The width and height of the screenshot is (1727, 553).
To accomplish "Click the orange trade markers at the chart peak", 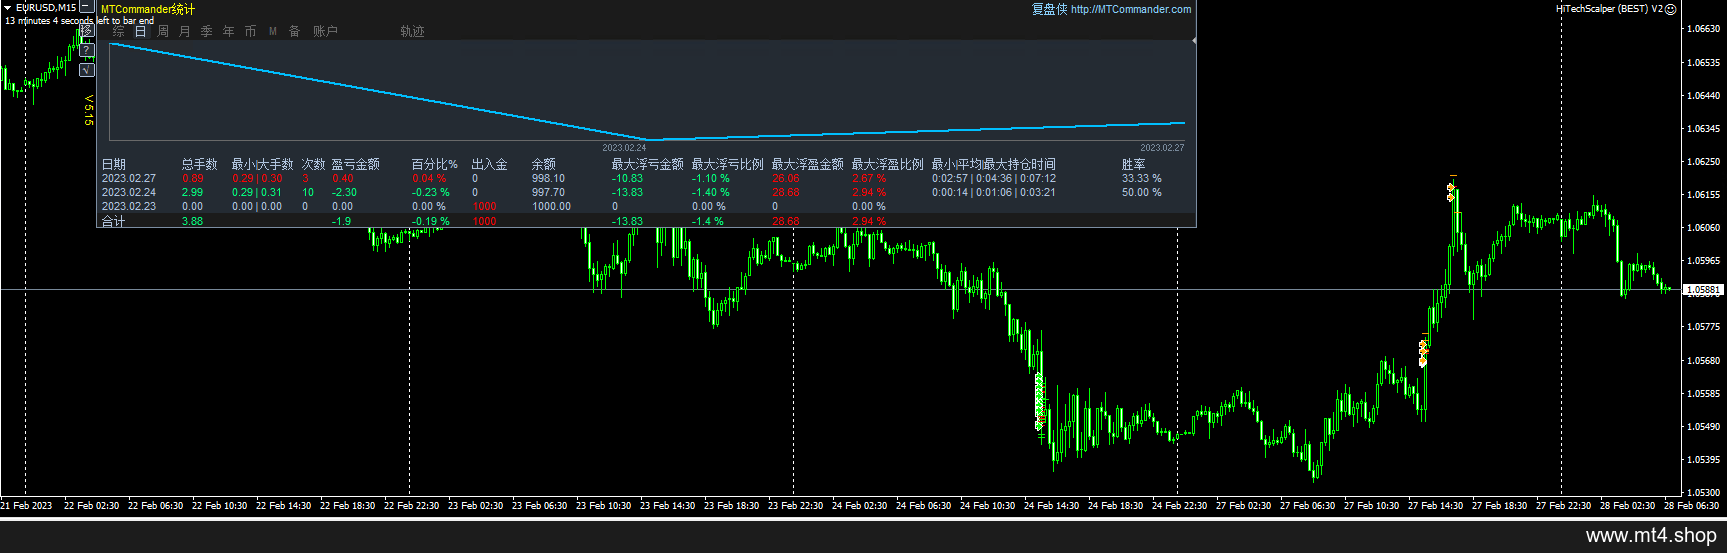I will [1450, 191].
